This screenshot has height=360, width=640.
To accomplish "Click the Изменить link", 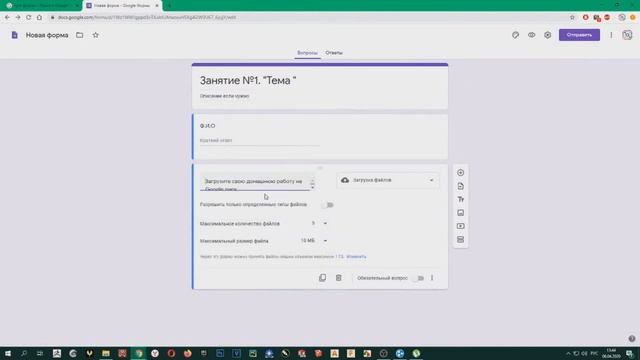I will (356, 257).
